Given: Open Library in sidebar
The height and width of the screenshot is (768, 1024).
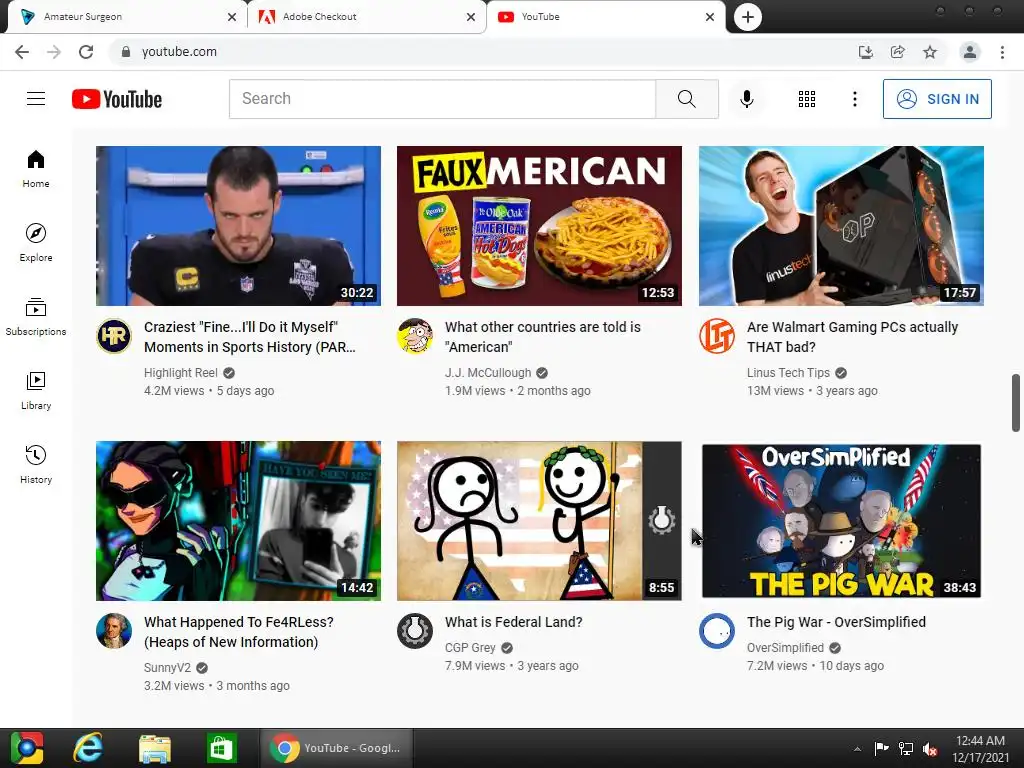Looking at the screenshot, I should (36, 391).
